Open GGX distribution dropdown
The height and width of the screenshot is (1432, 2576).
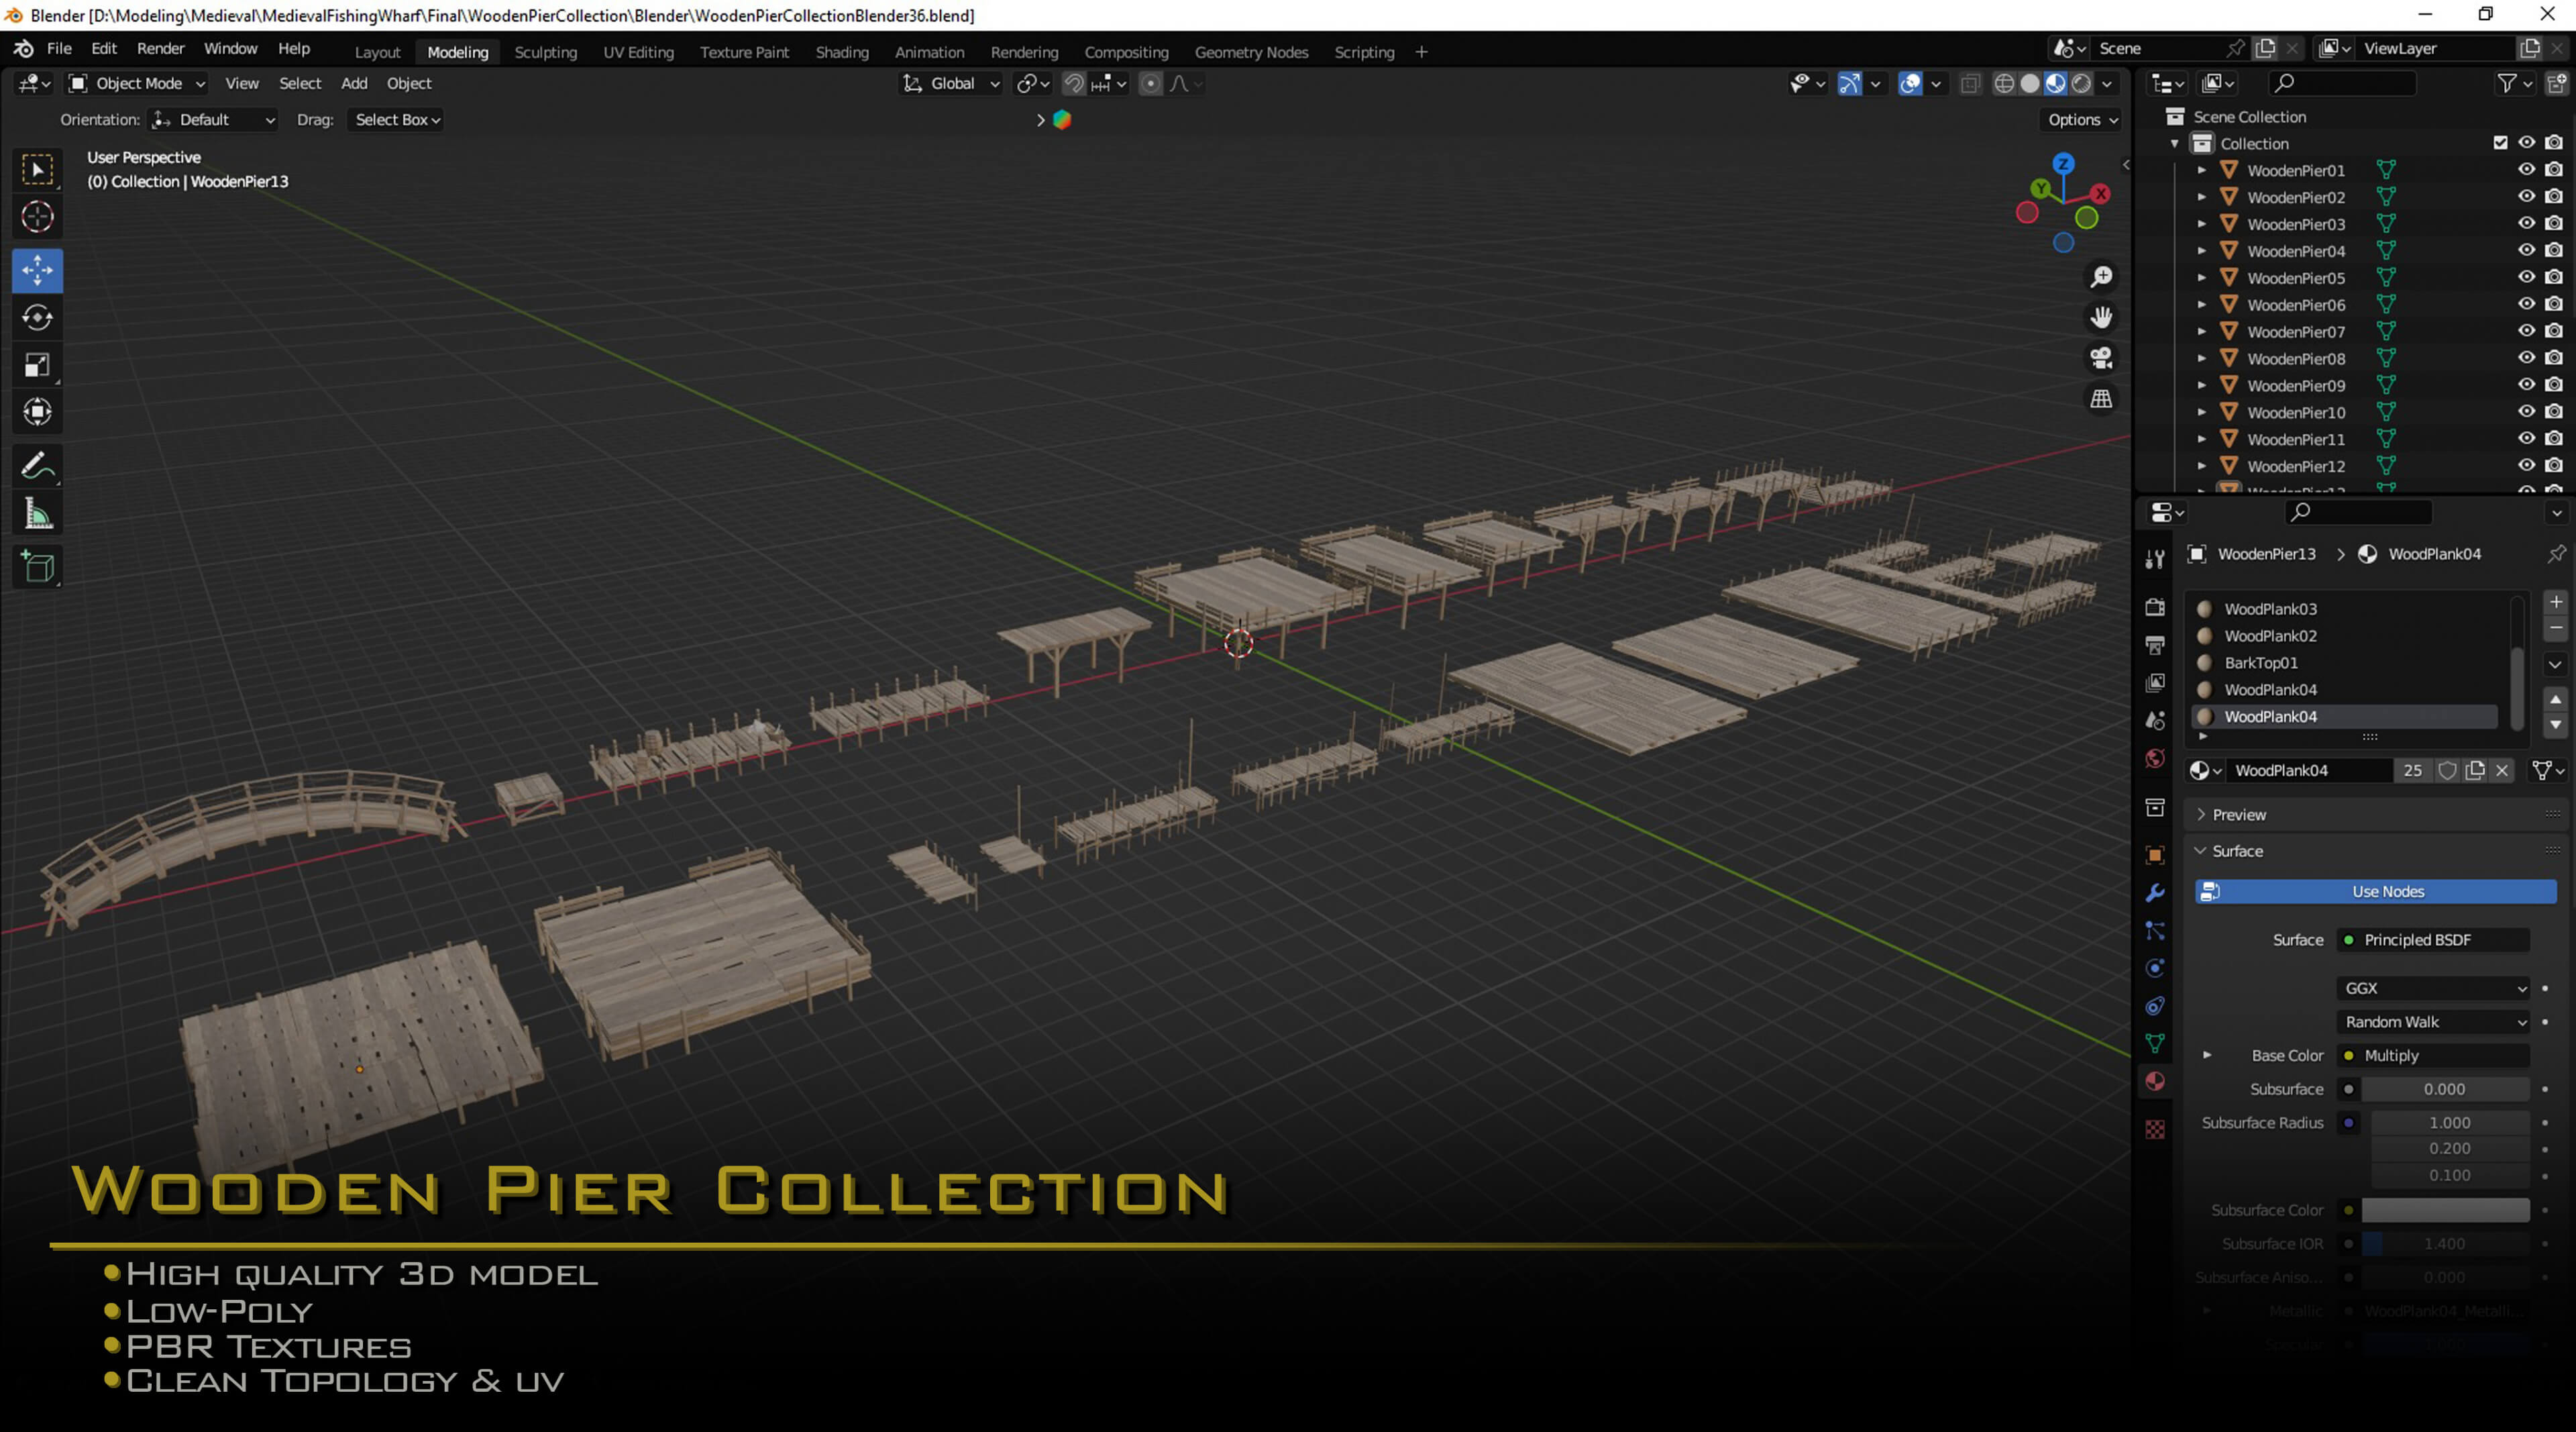(x=2433, y=988)
